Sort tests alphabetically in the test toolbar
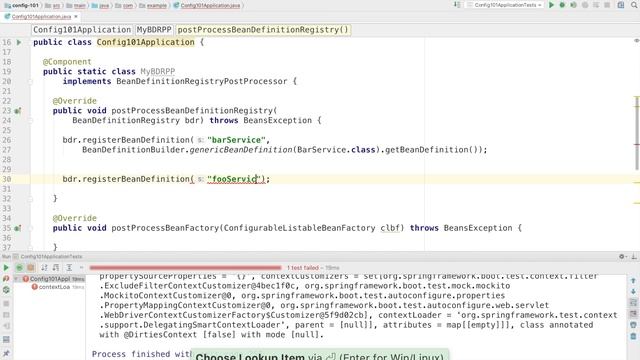 click(44, 268)
